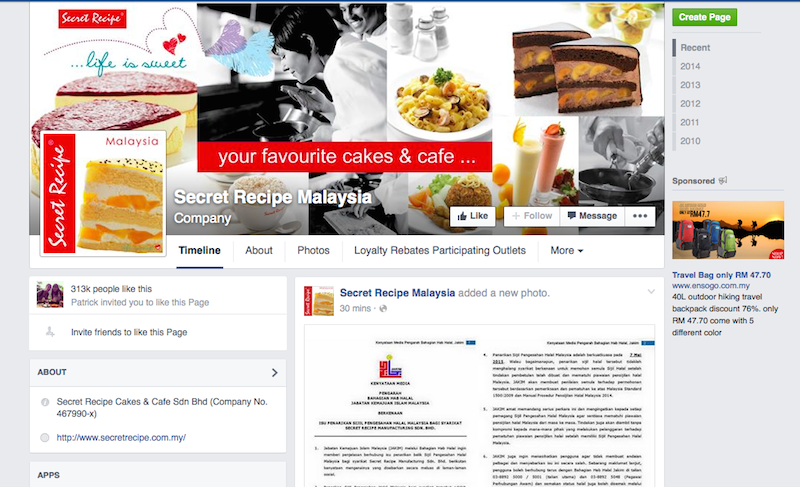Click the Follow button with plus icon
Image resolution: width=800 pixels, height=487 pixels.
pyautogui.click(x=532, y=216)
